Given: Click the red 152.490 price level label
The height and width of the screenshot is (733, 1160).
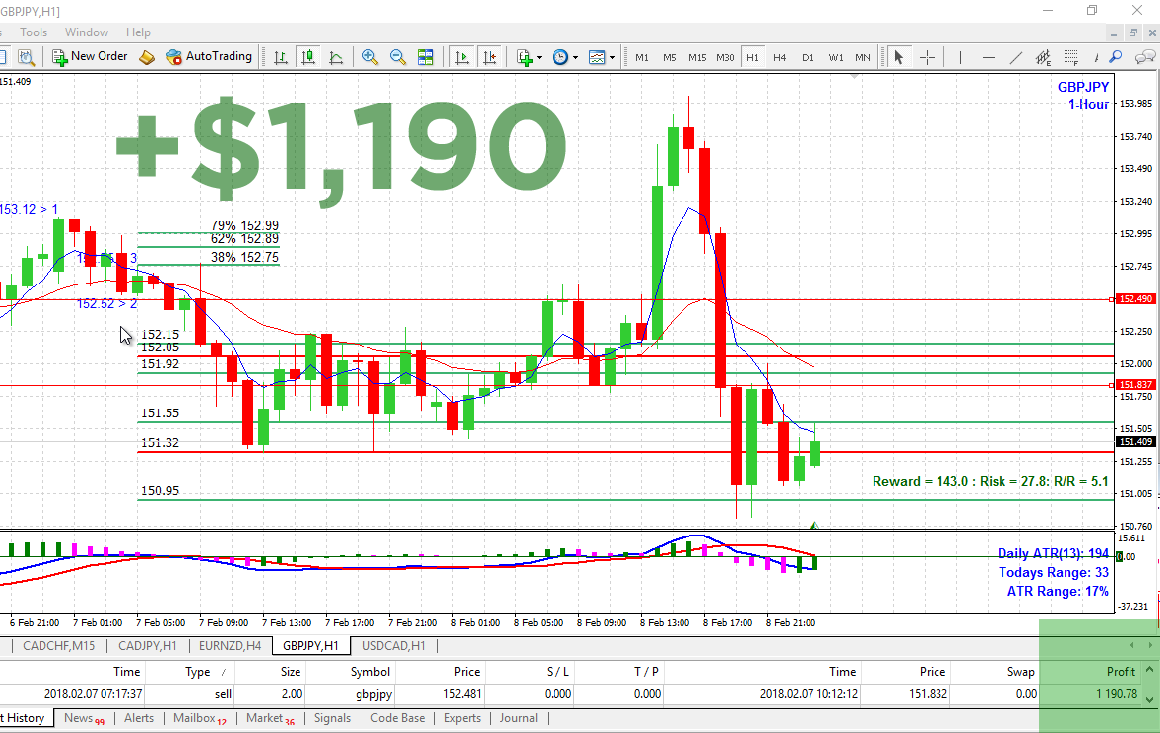Looking at the screenshot, I should coord(1135,299).
